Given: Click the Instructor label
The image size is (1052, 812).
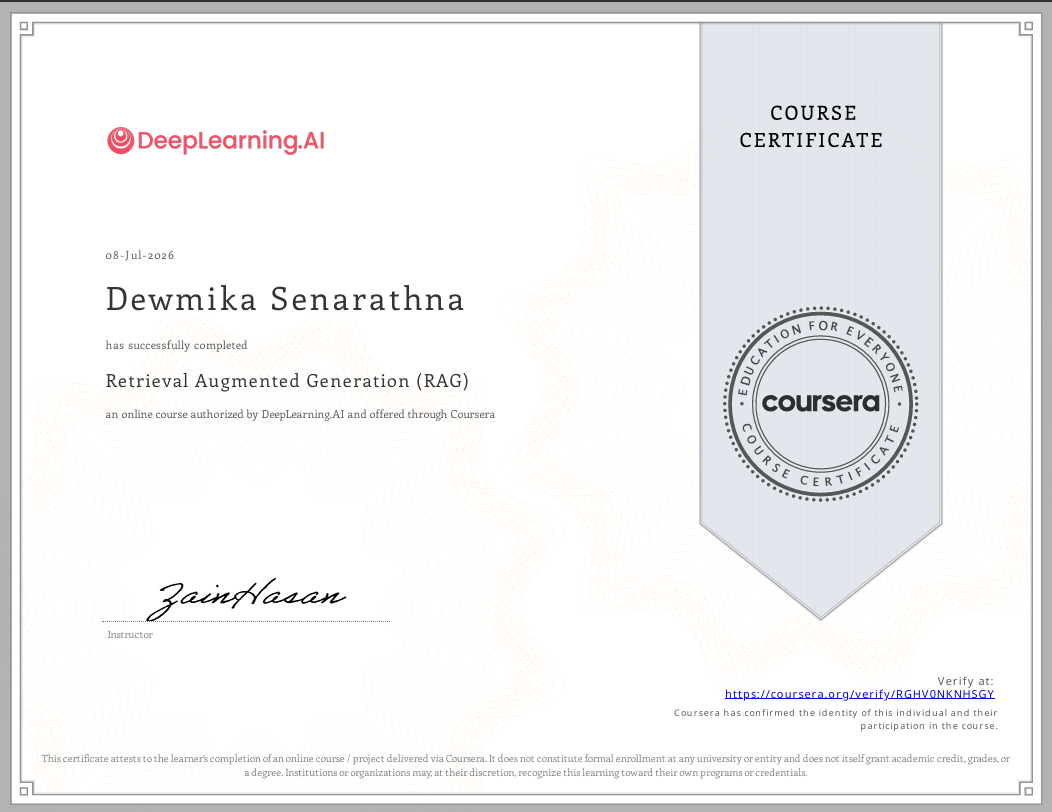Looking at the screenshot, I should [x=130, y=635].
